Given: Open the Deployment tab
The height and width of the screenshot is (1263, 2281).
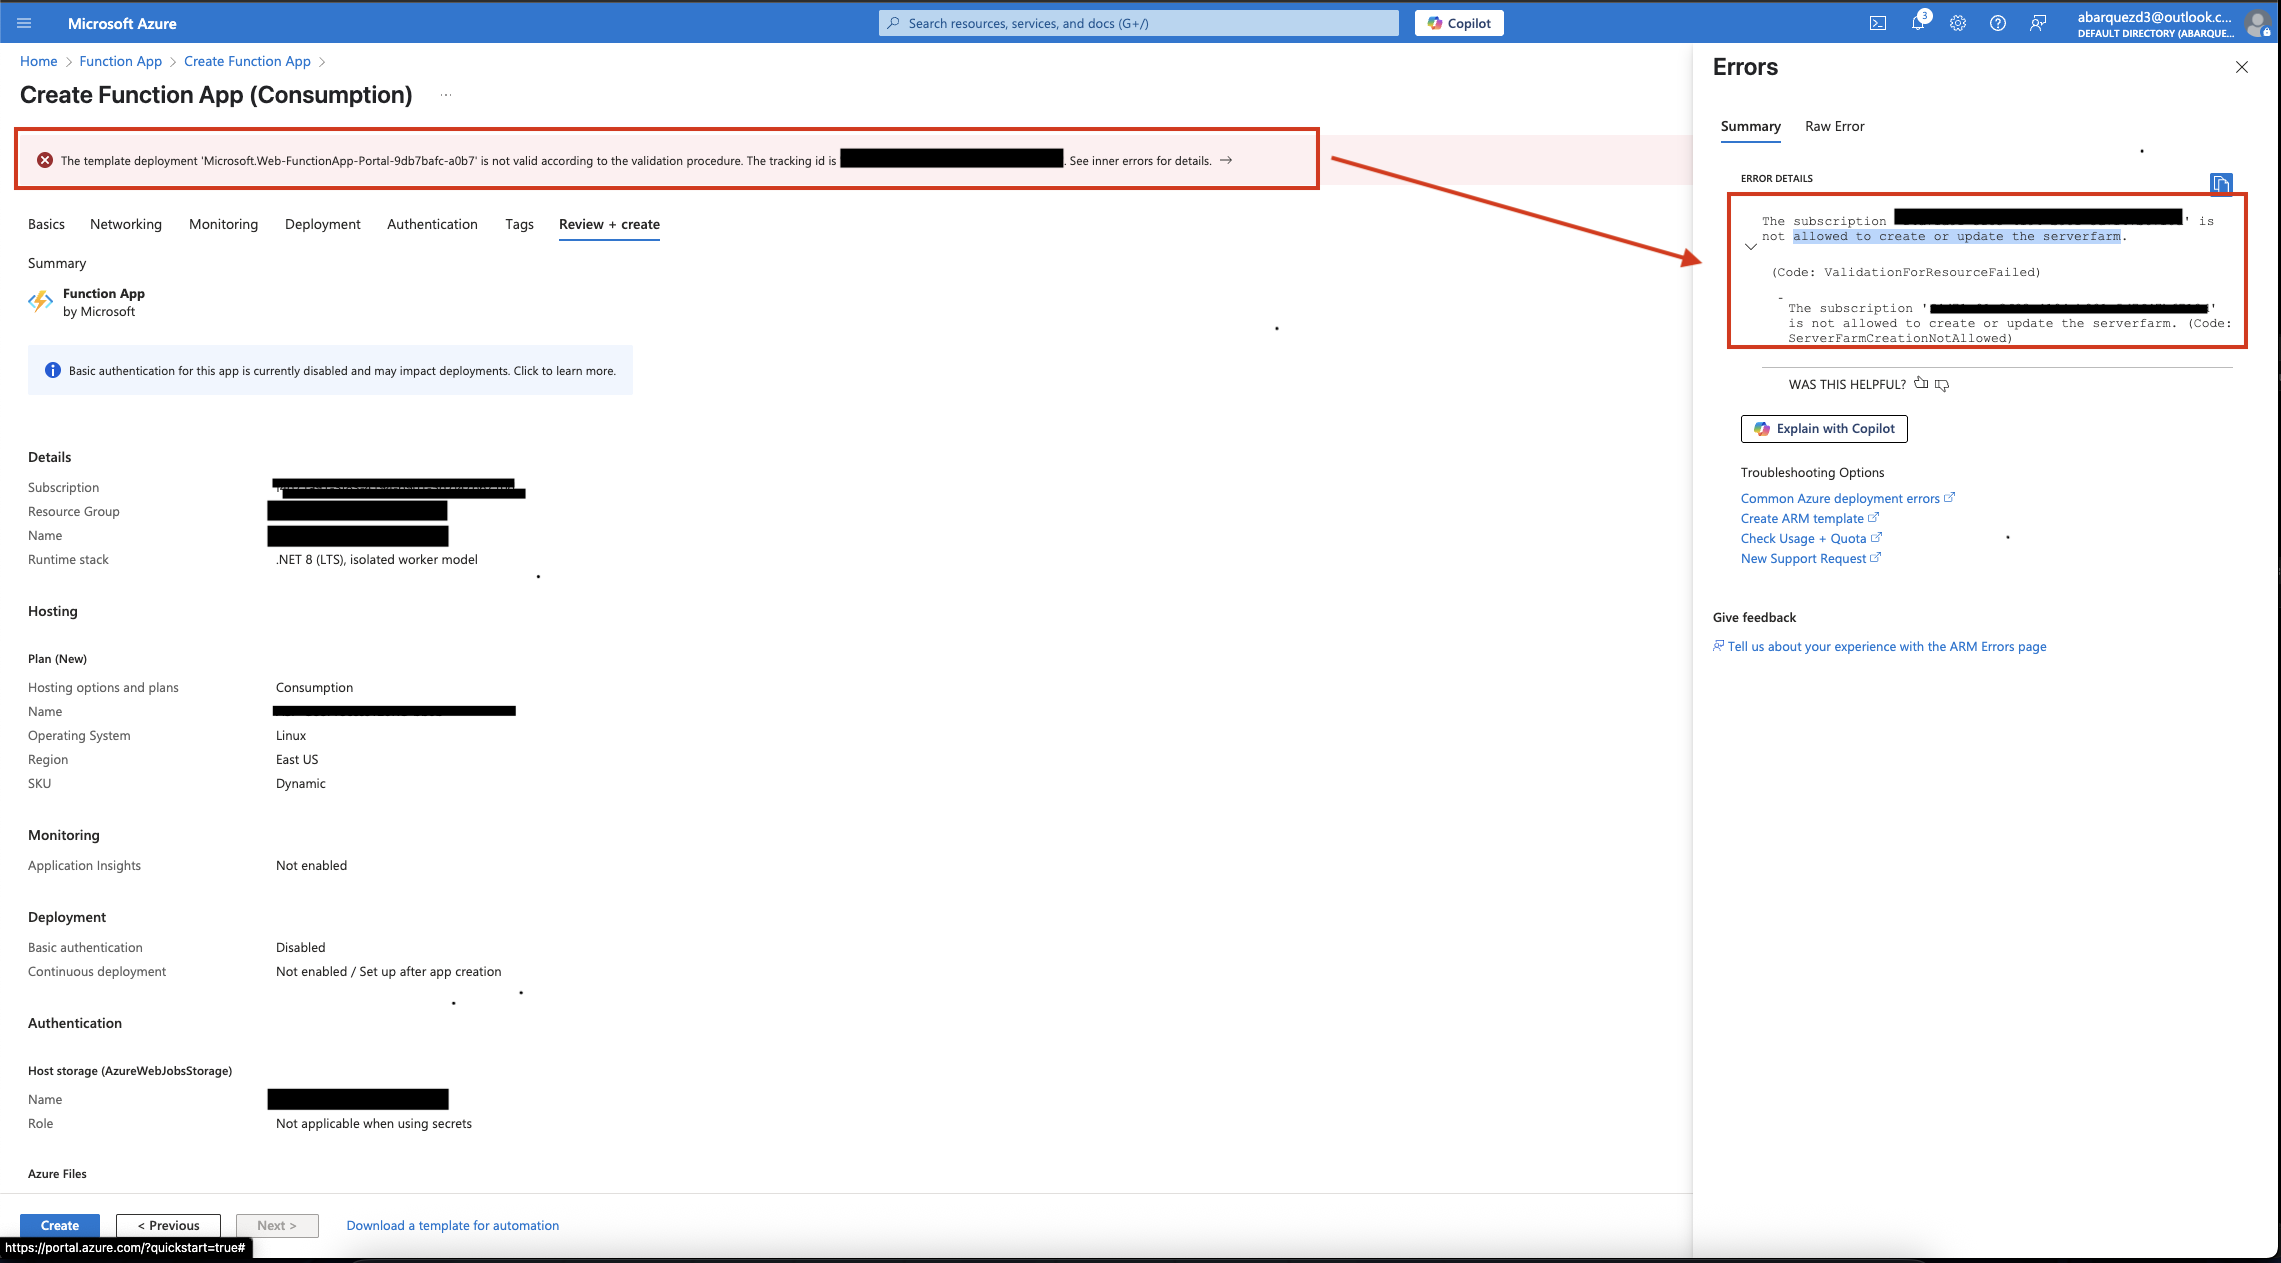Looking at the screenshot, I should [322, 224].
